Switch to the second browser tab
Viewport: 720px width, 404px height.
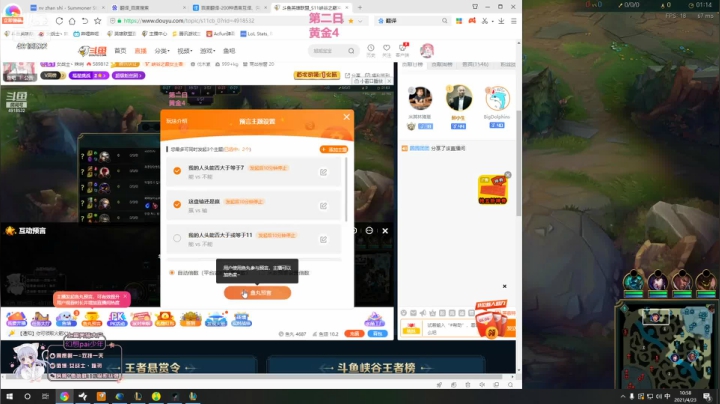click(148, 8)
